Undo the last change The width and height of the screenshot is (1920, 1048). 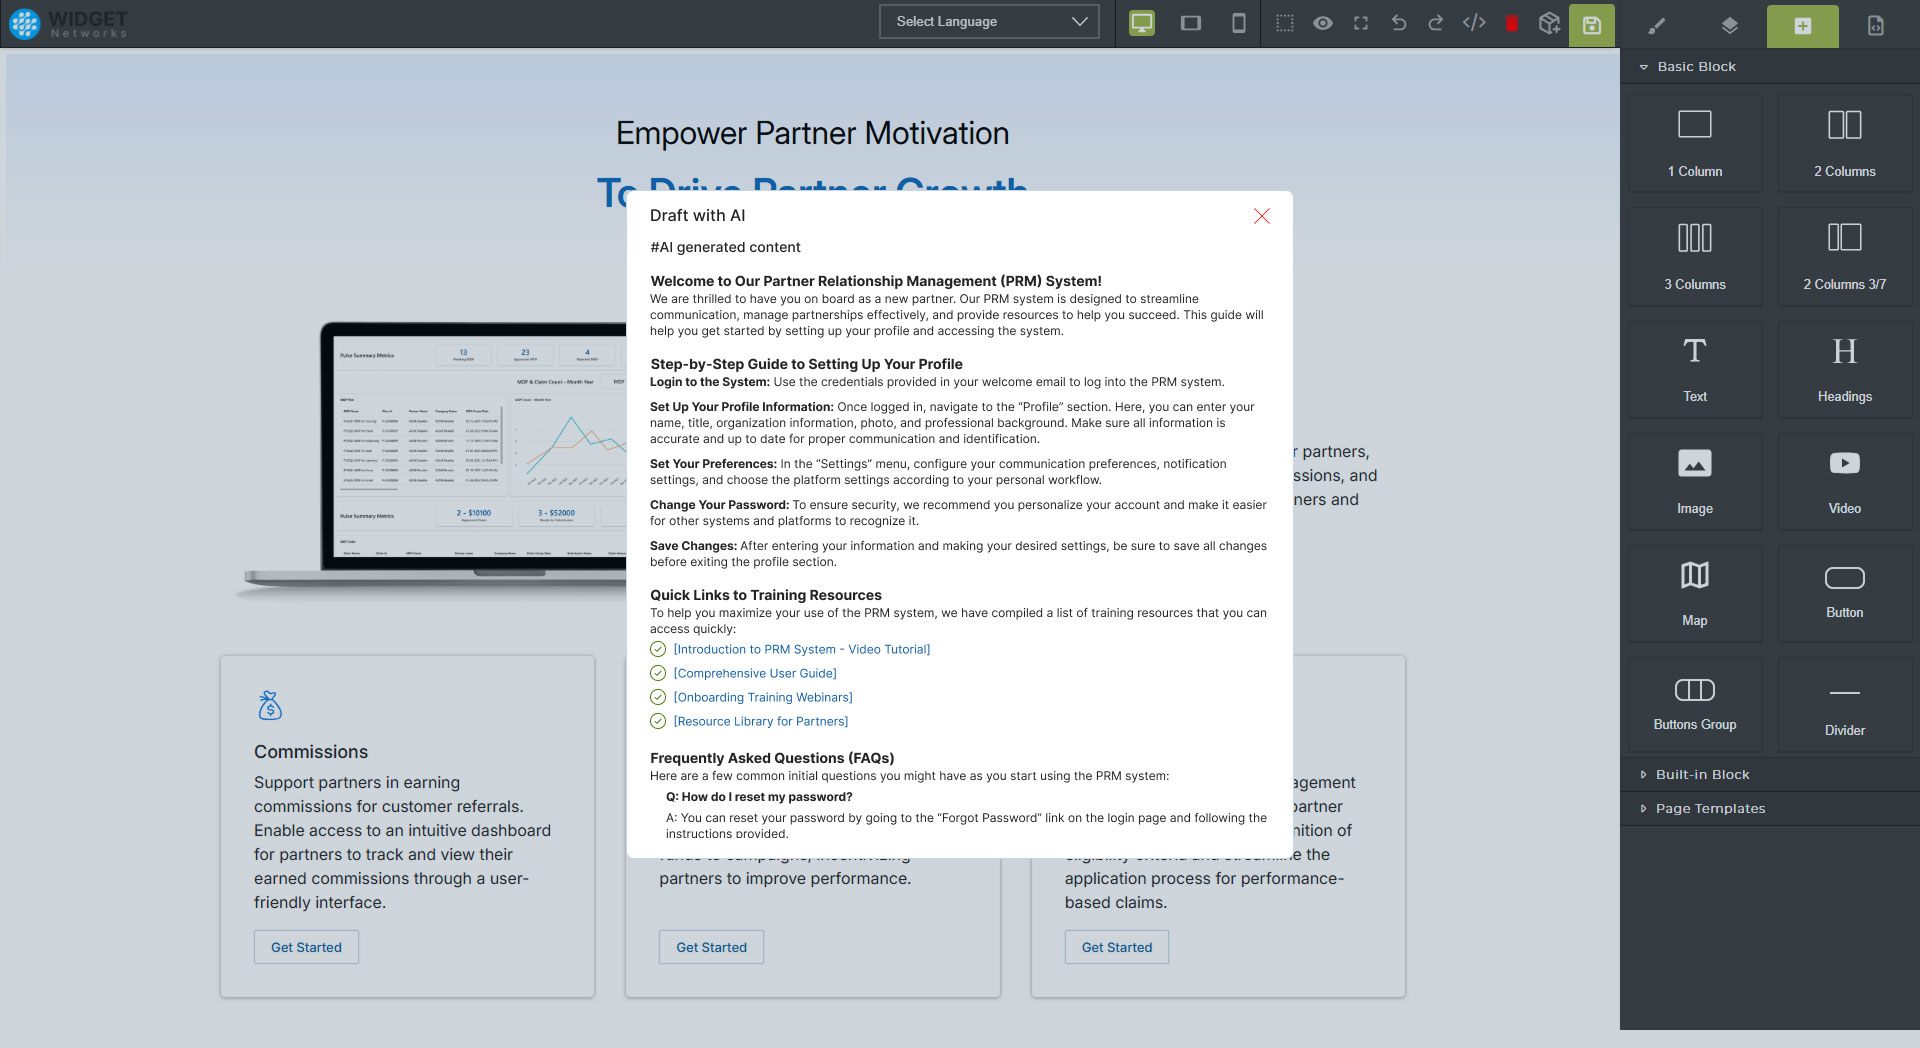1399,22
